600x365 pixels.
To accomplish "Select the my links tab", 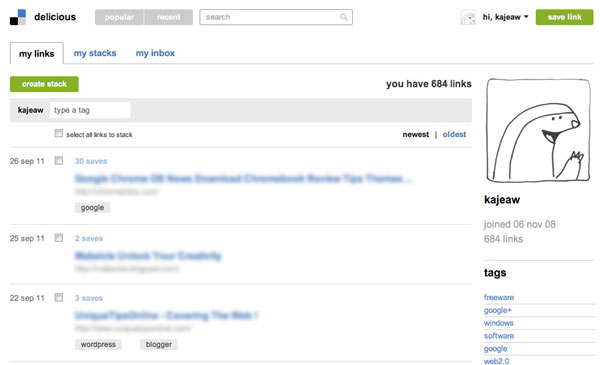I will 37,54.
